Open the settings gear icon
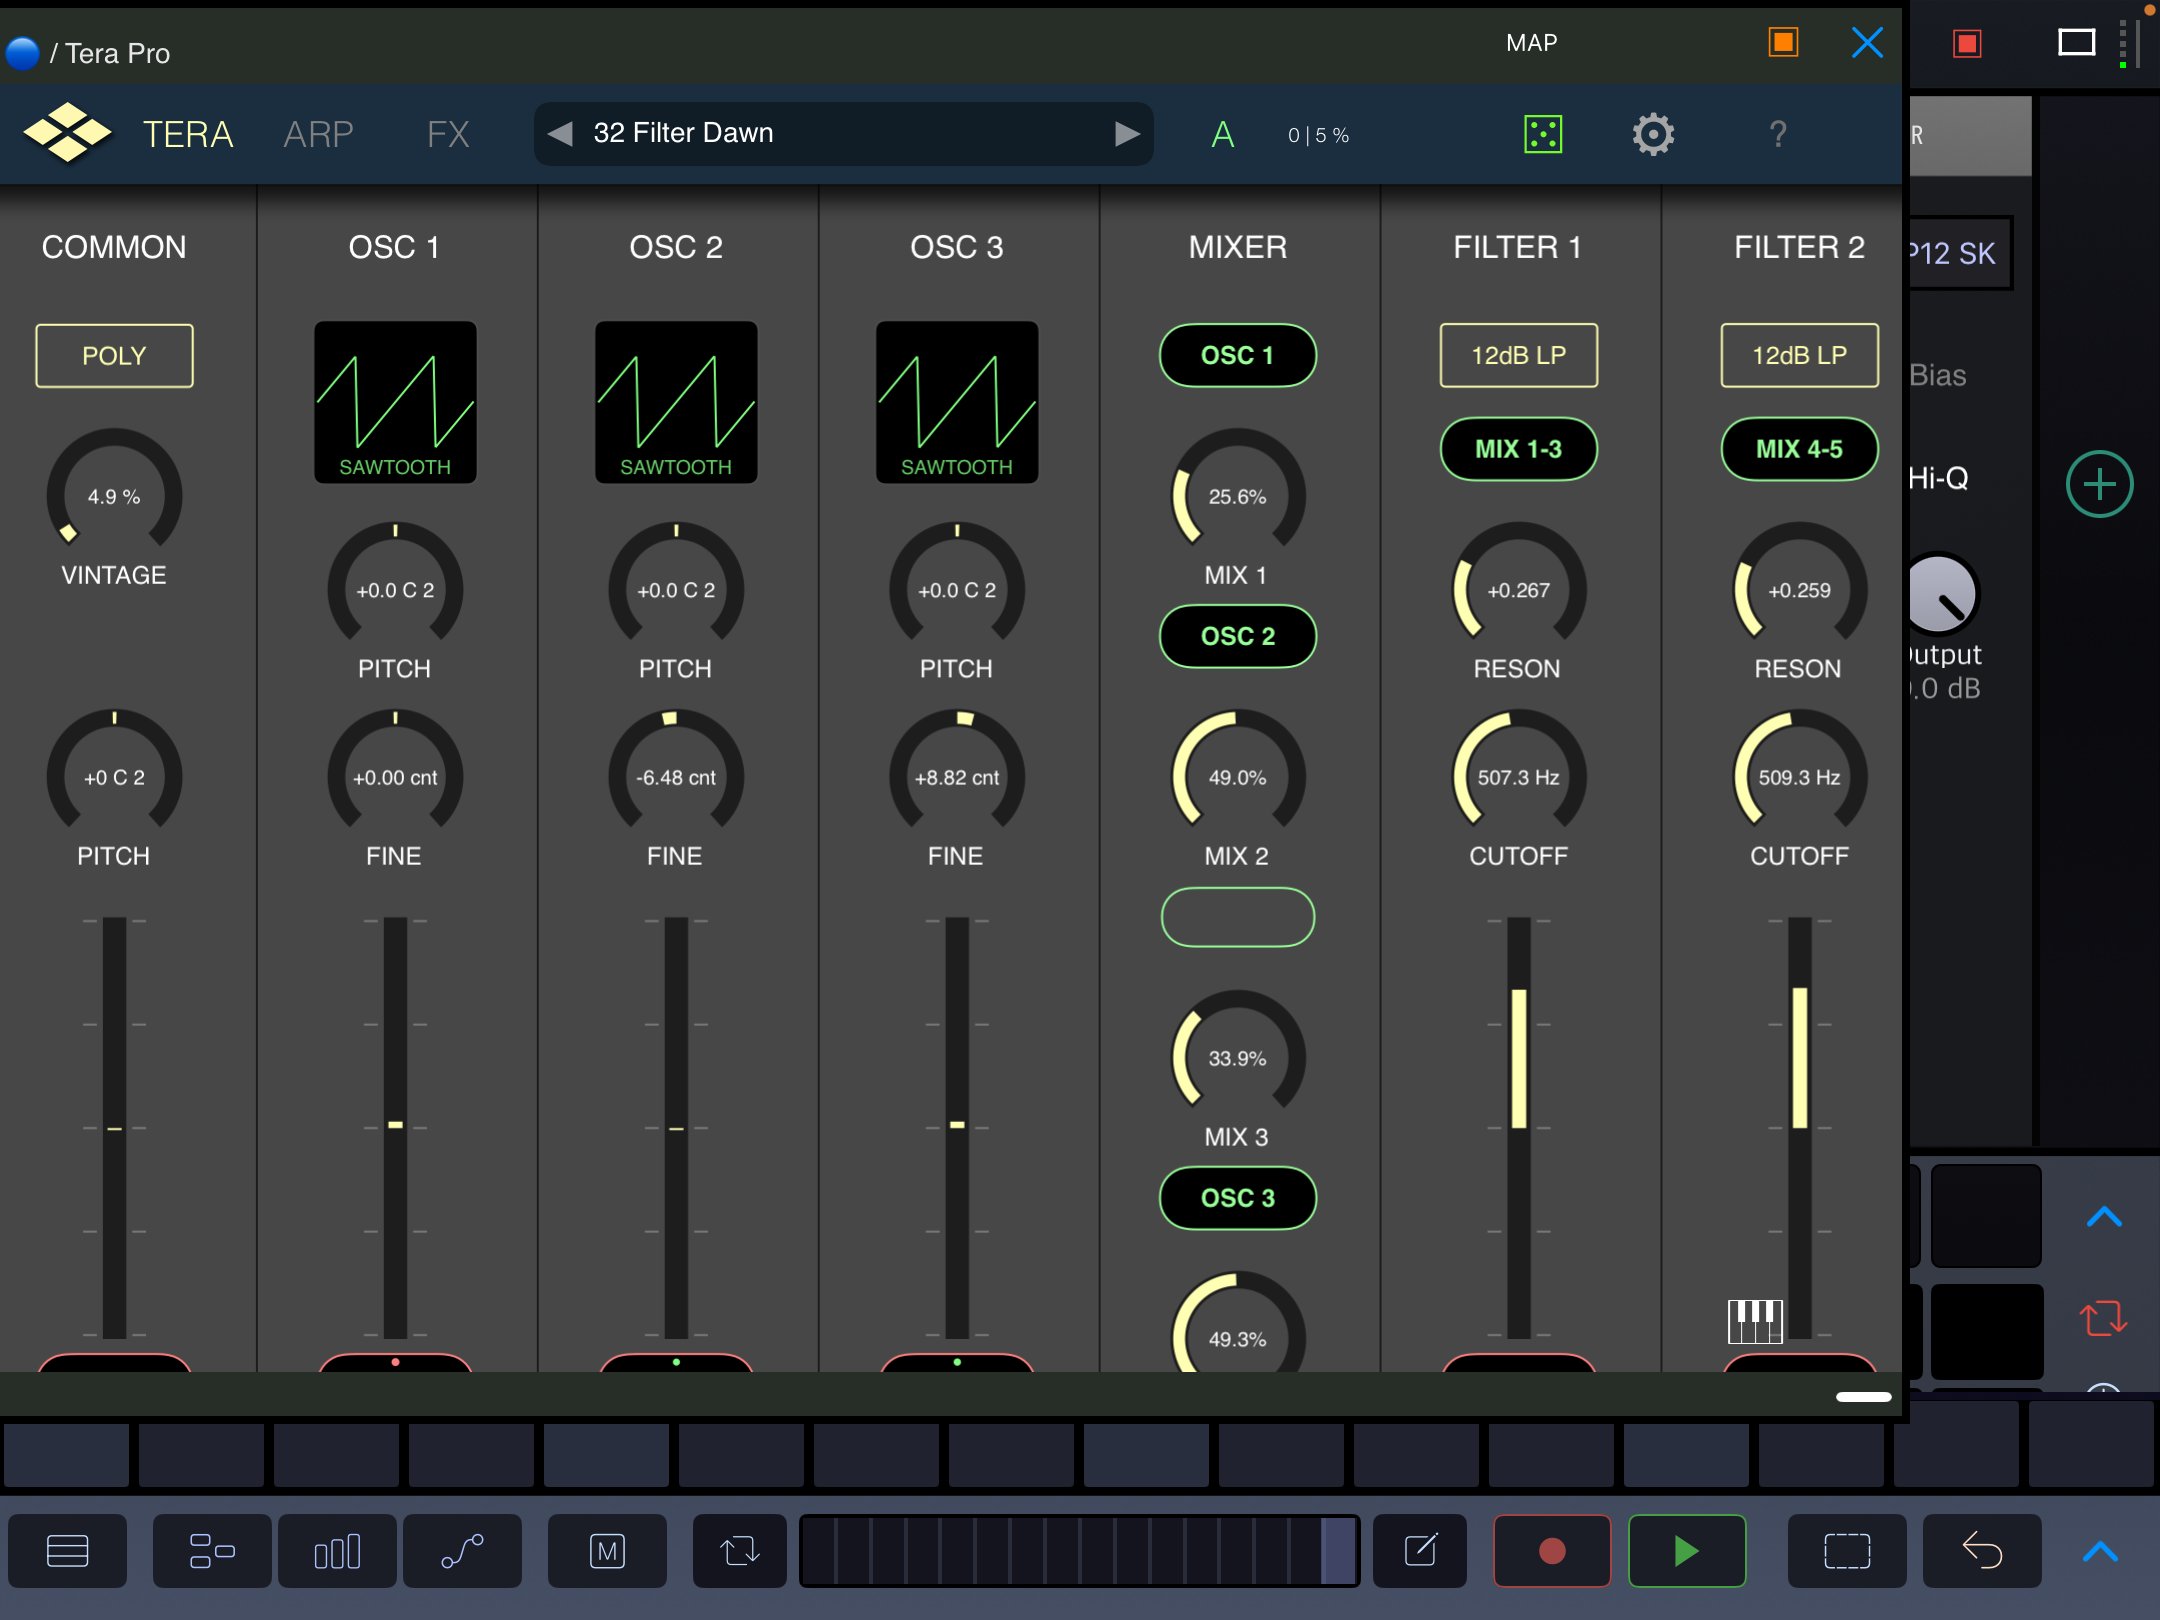The image size is (2160, 1620). pos(1653,134)
